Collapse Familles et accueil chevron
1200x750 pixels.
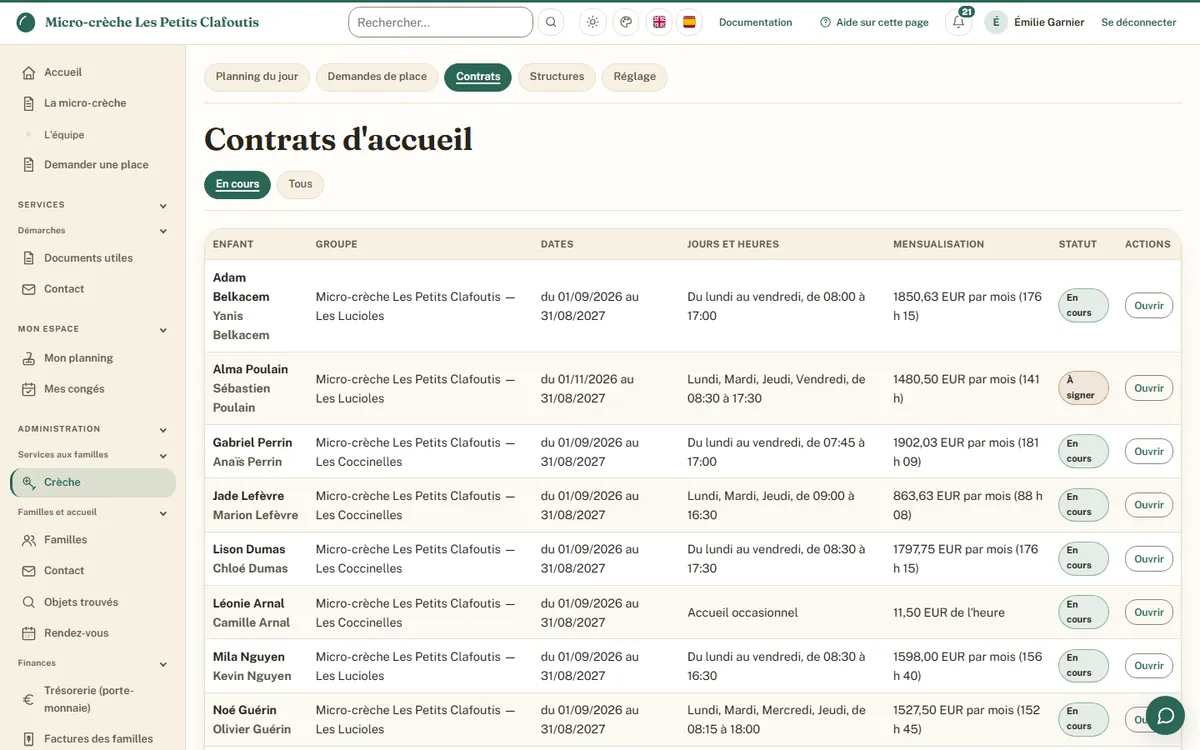point(163,513)
